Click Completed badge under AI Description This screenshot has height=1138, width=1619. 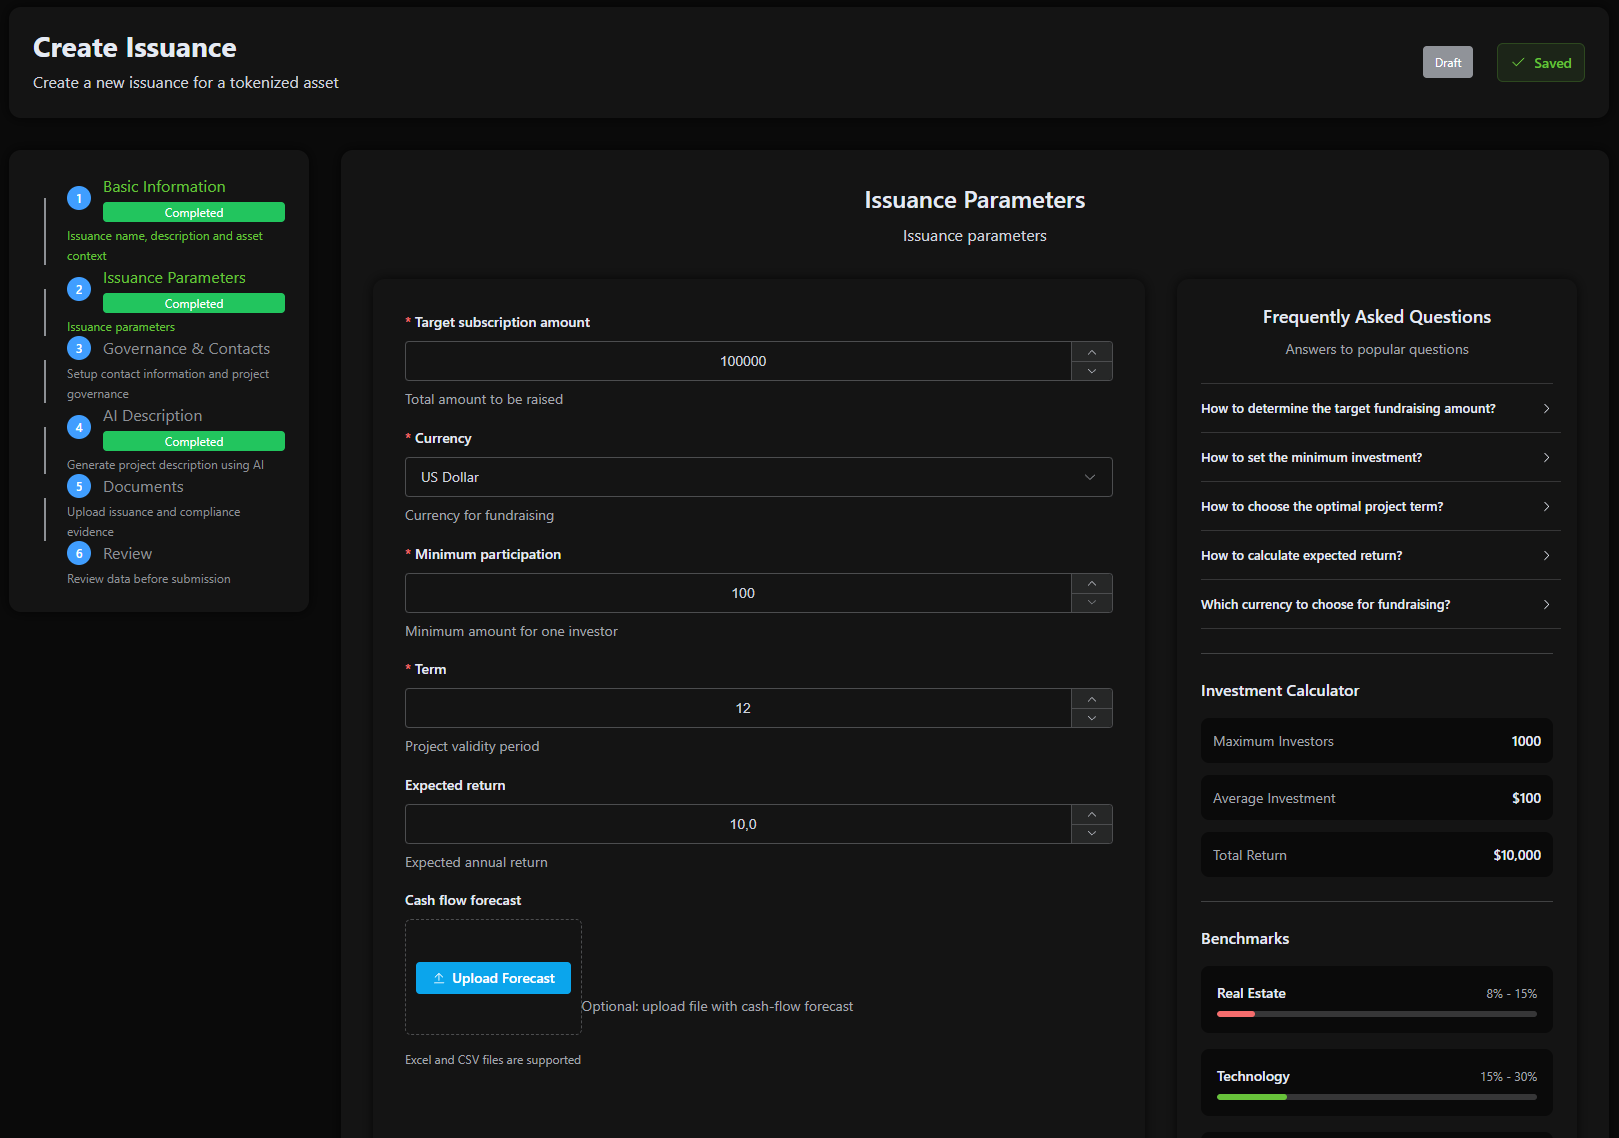[x=194, y=441]
